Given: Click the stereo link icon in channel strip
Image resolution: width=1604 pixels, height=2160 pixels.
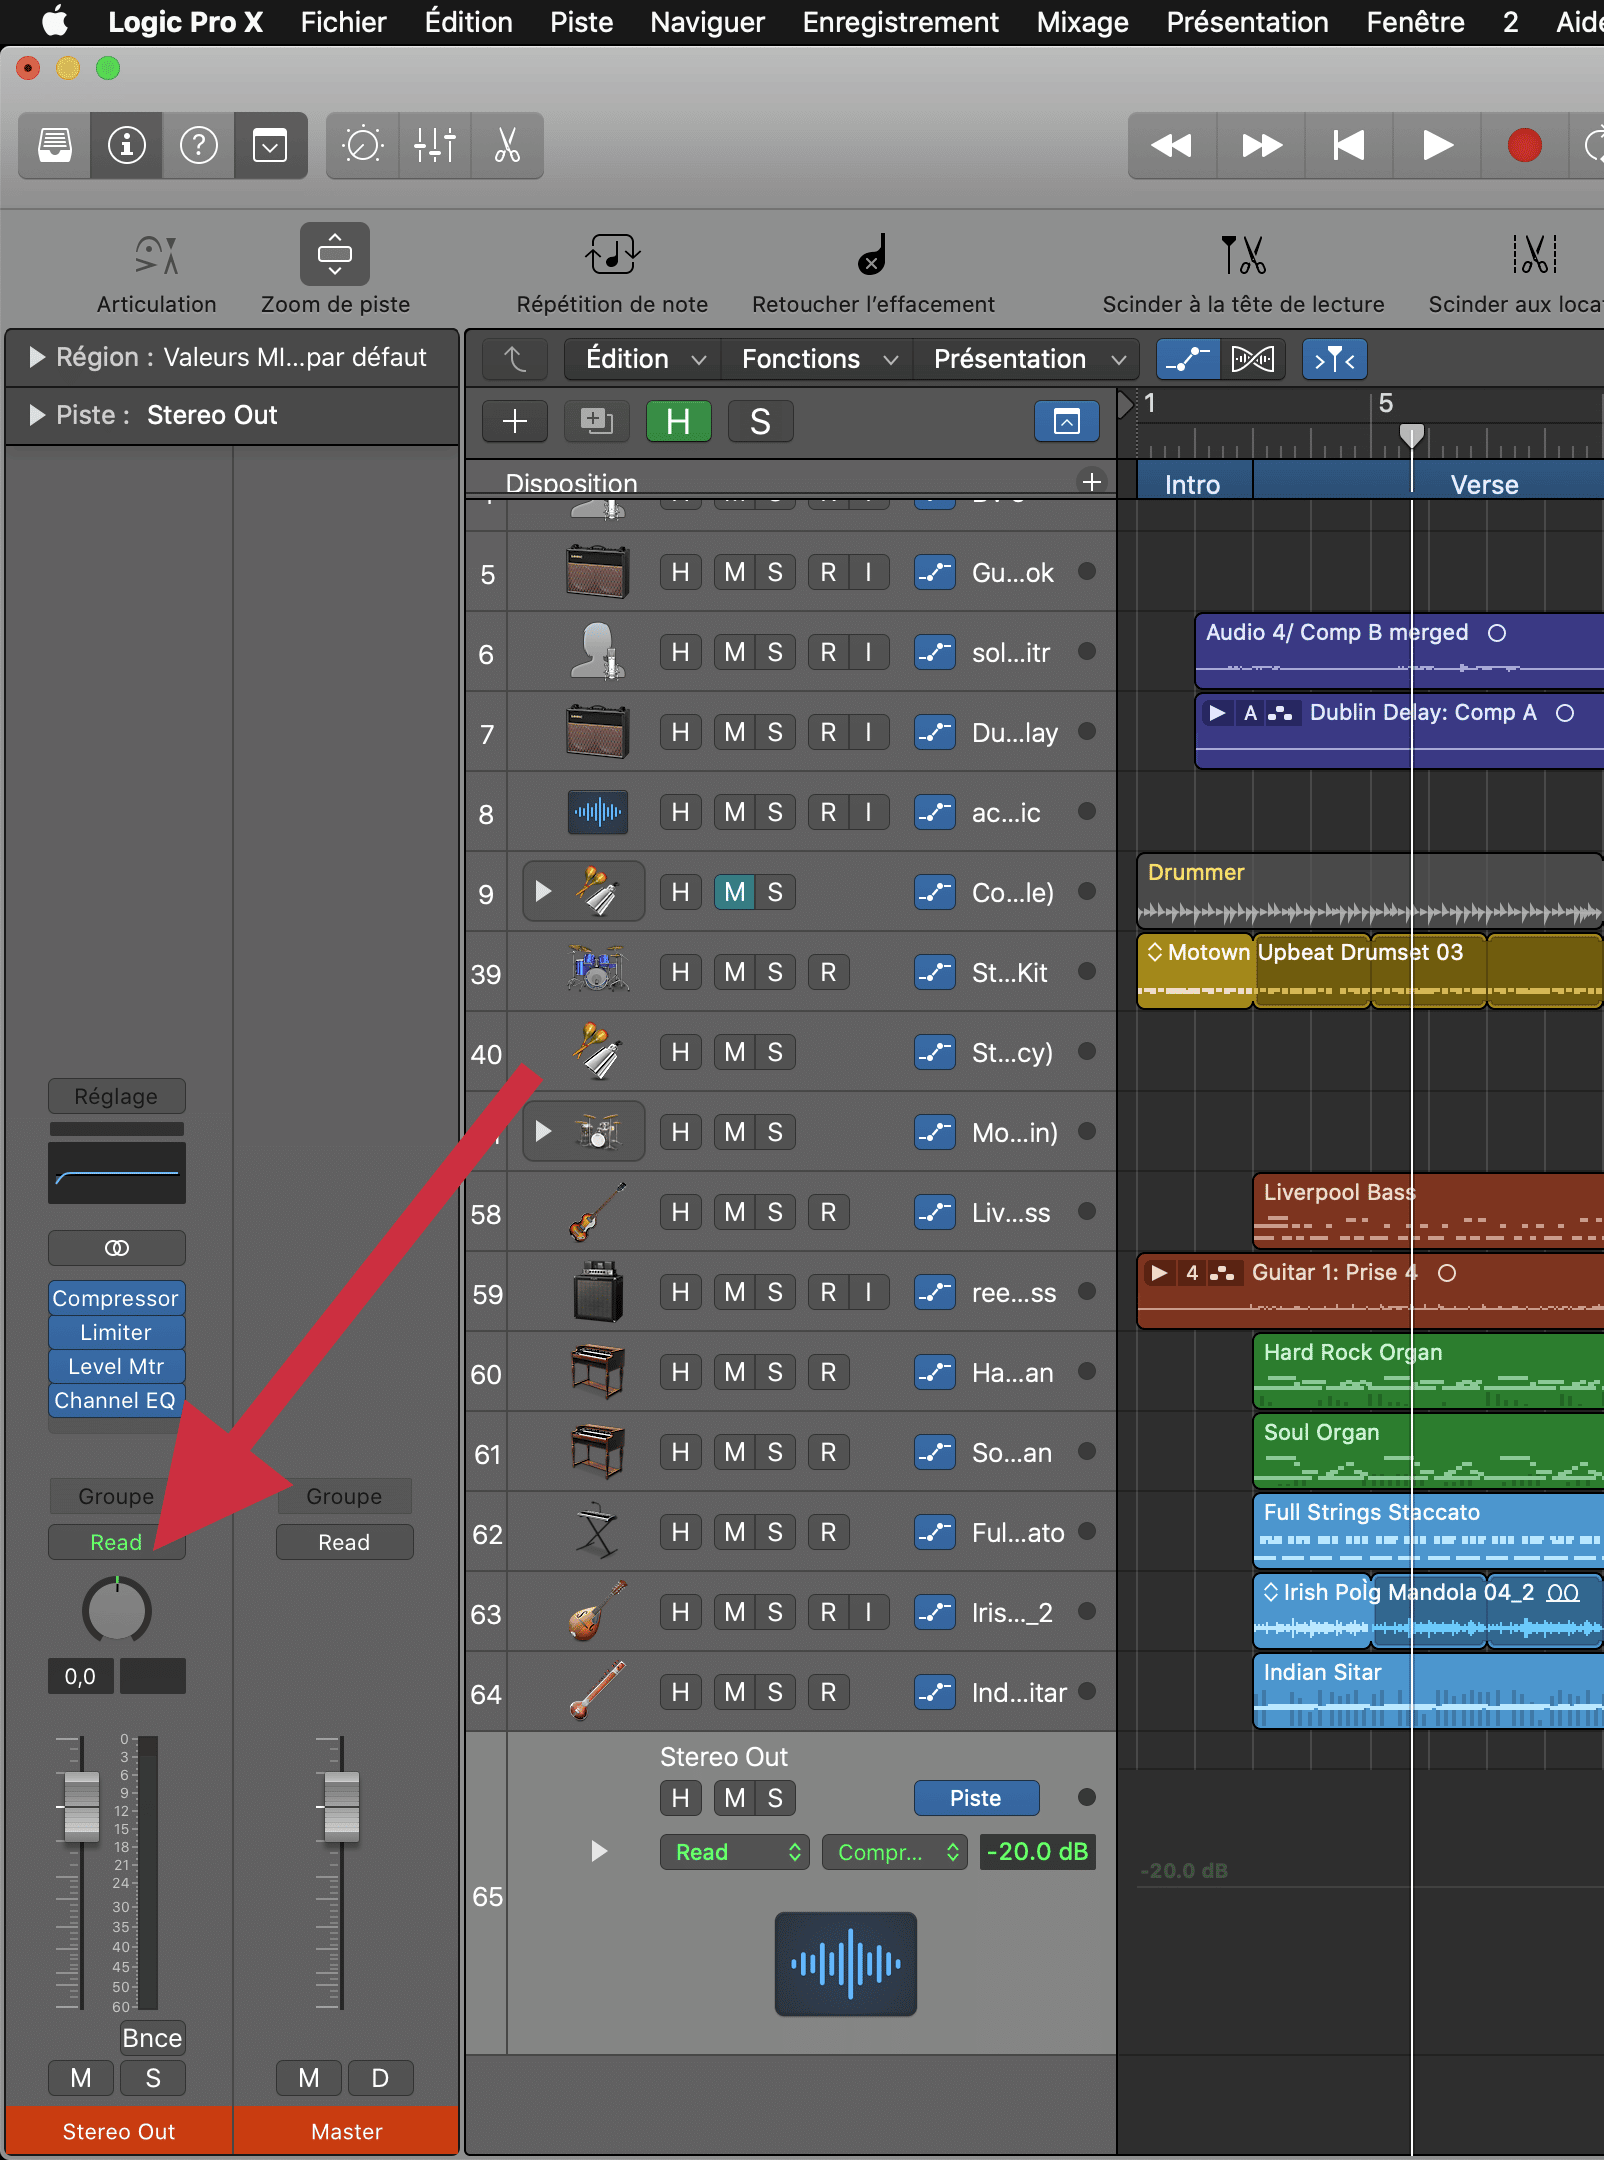Looking at the screenshot, I should pos(117,1248).
